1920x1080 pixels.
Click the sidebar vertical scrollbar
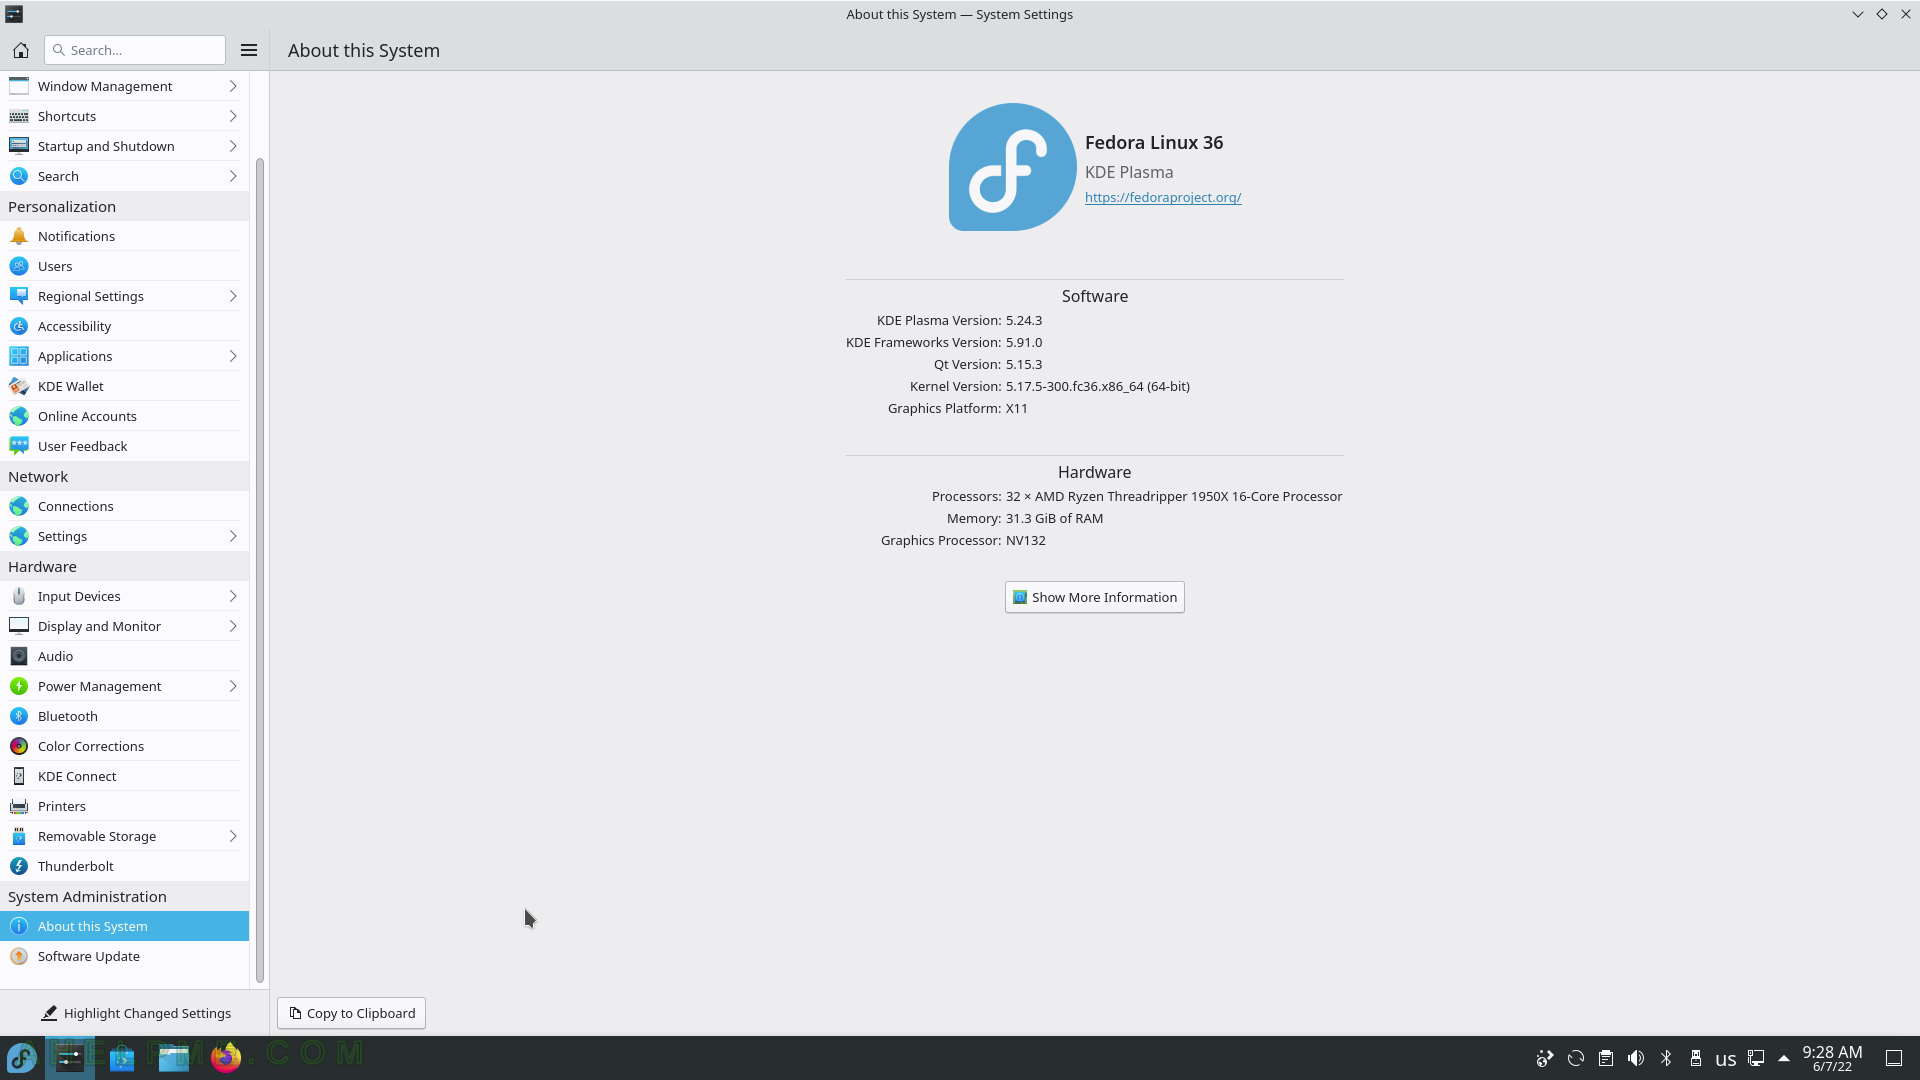260,570
